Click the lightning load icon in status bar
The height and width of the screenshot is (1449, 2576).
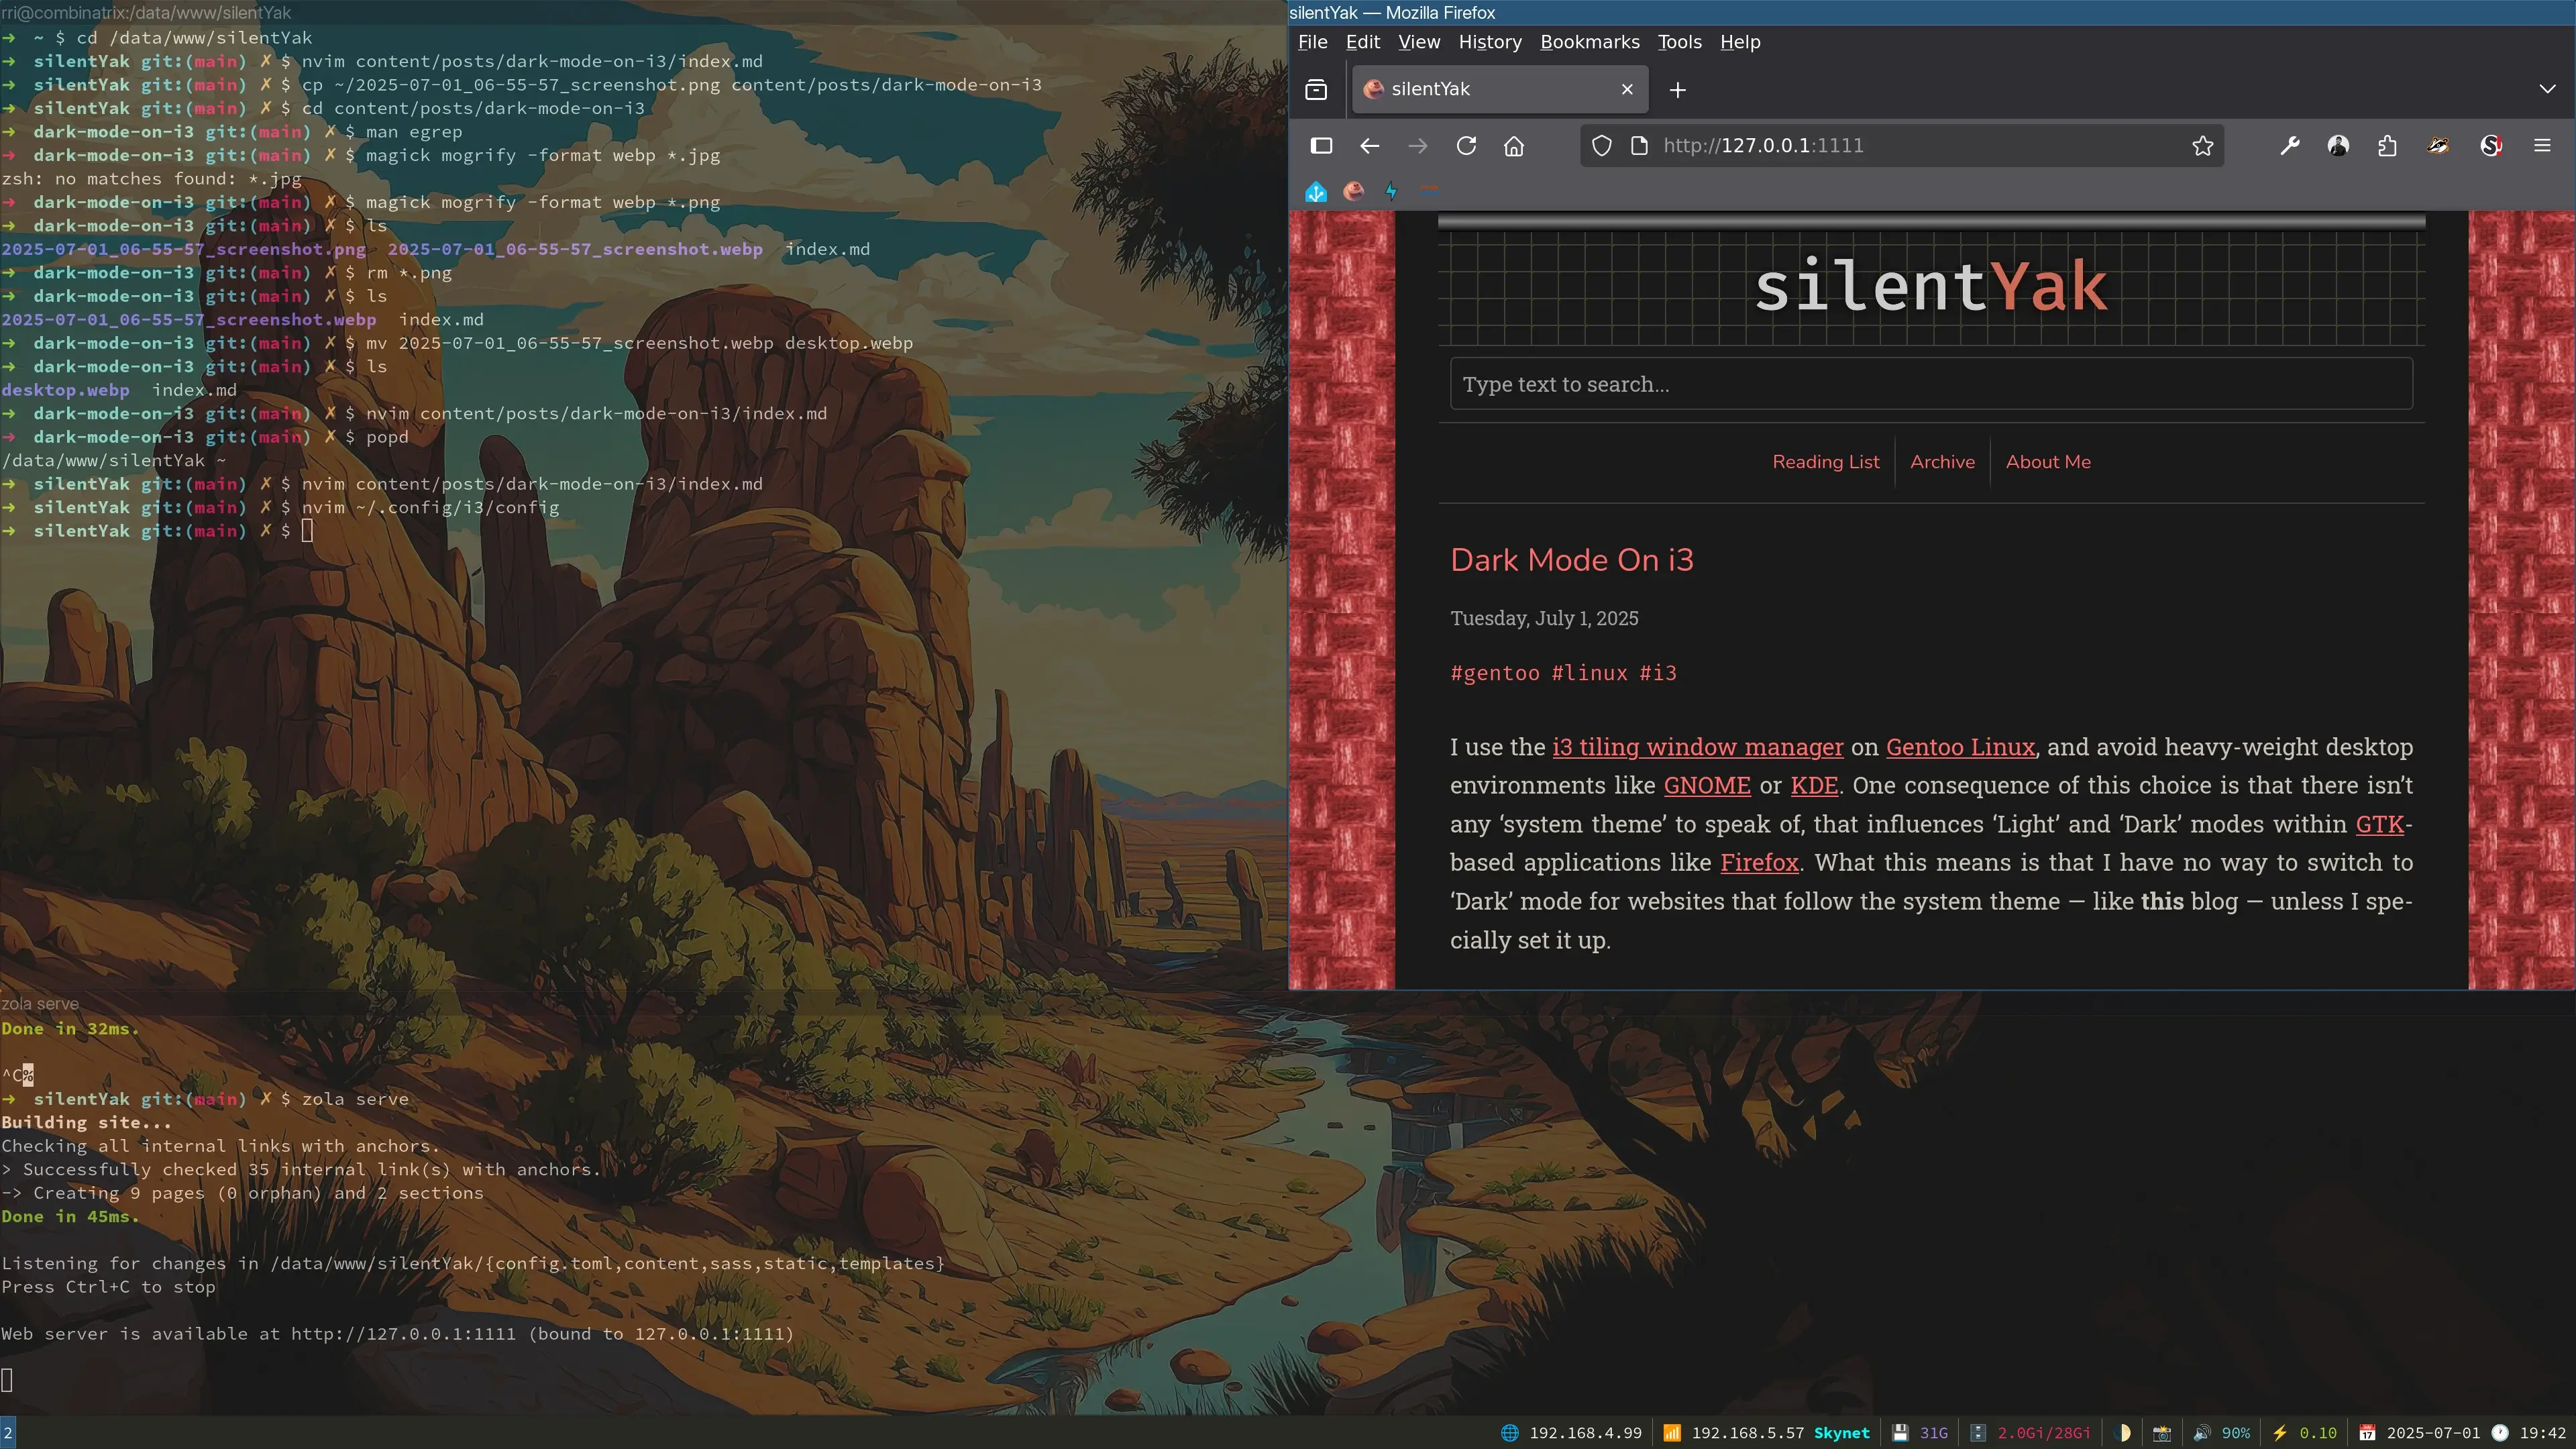(x=2279, y=1433)
